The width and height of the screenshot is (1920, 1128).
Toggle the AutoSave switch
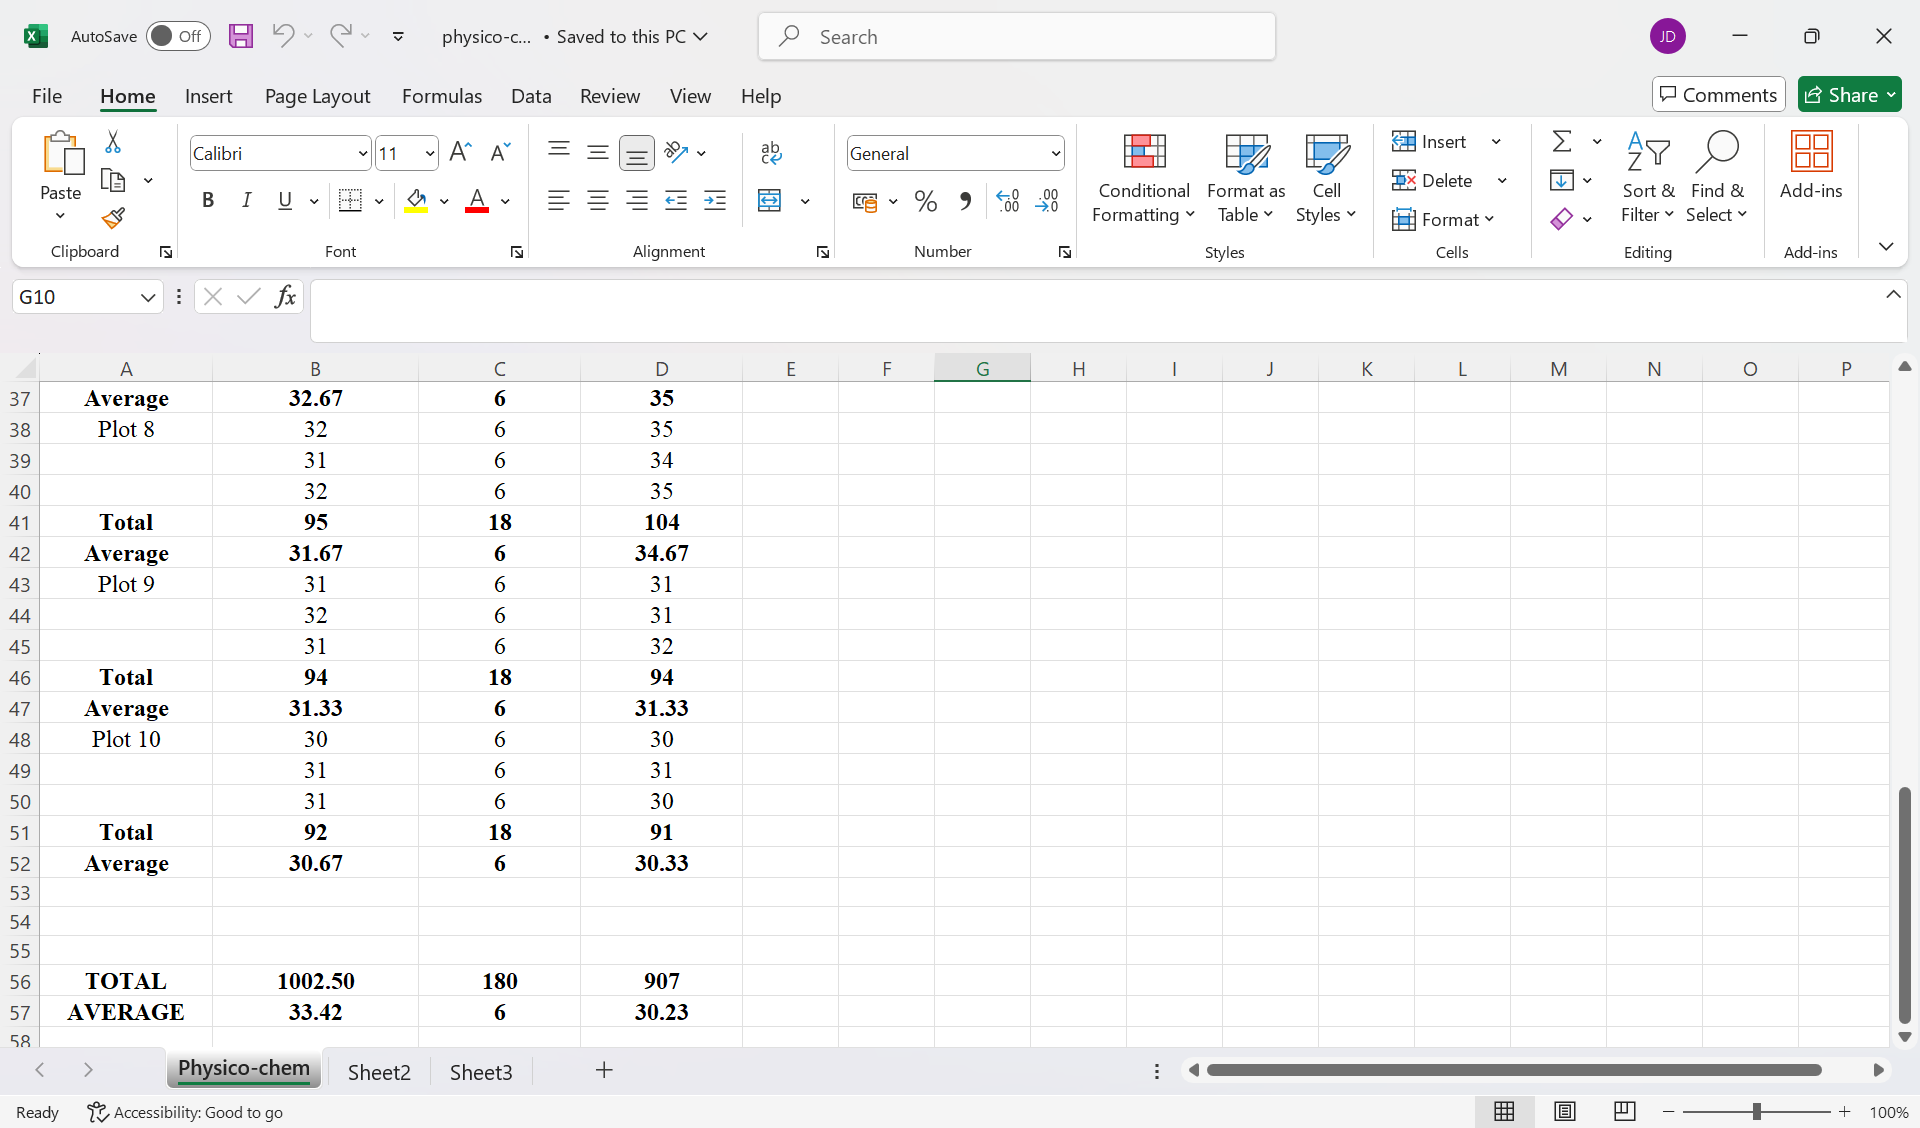178,37
